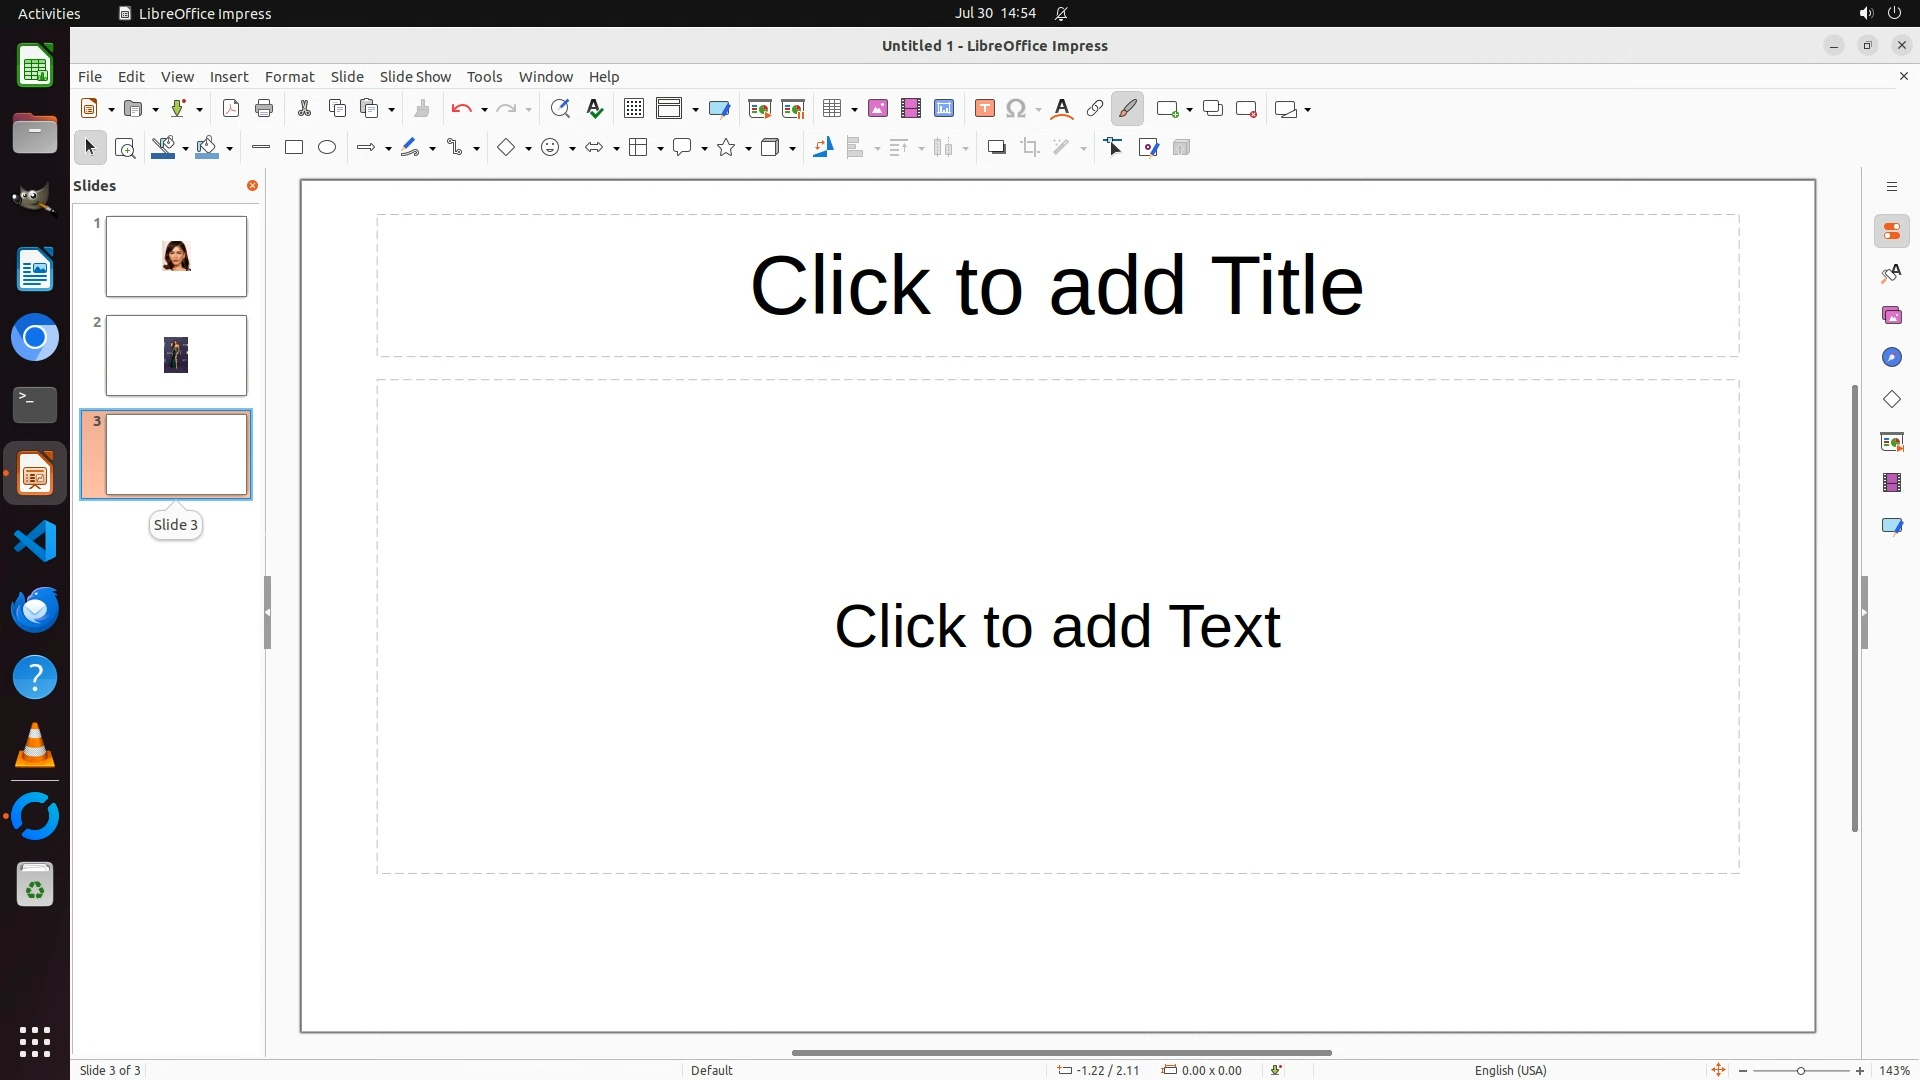Insert a text box with the toolbar icon

(985, 109)
